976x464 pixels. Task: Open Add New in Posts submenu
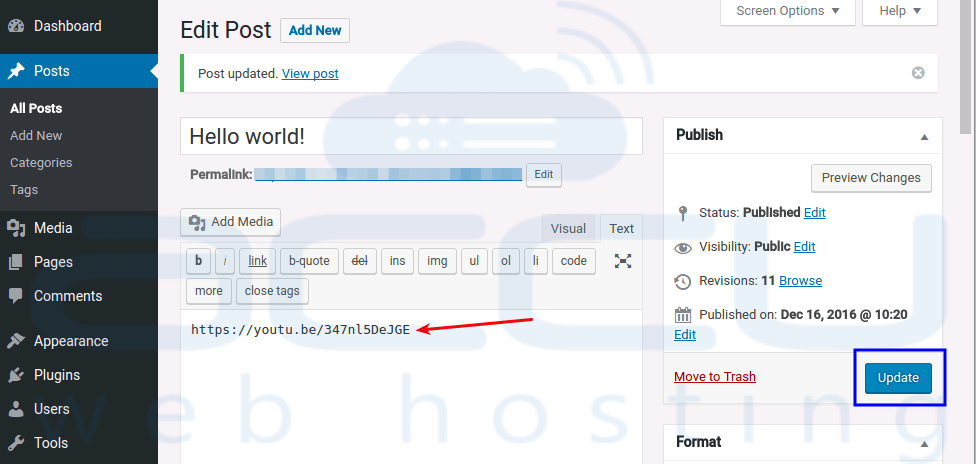click(36, 136)
